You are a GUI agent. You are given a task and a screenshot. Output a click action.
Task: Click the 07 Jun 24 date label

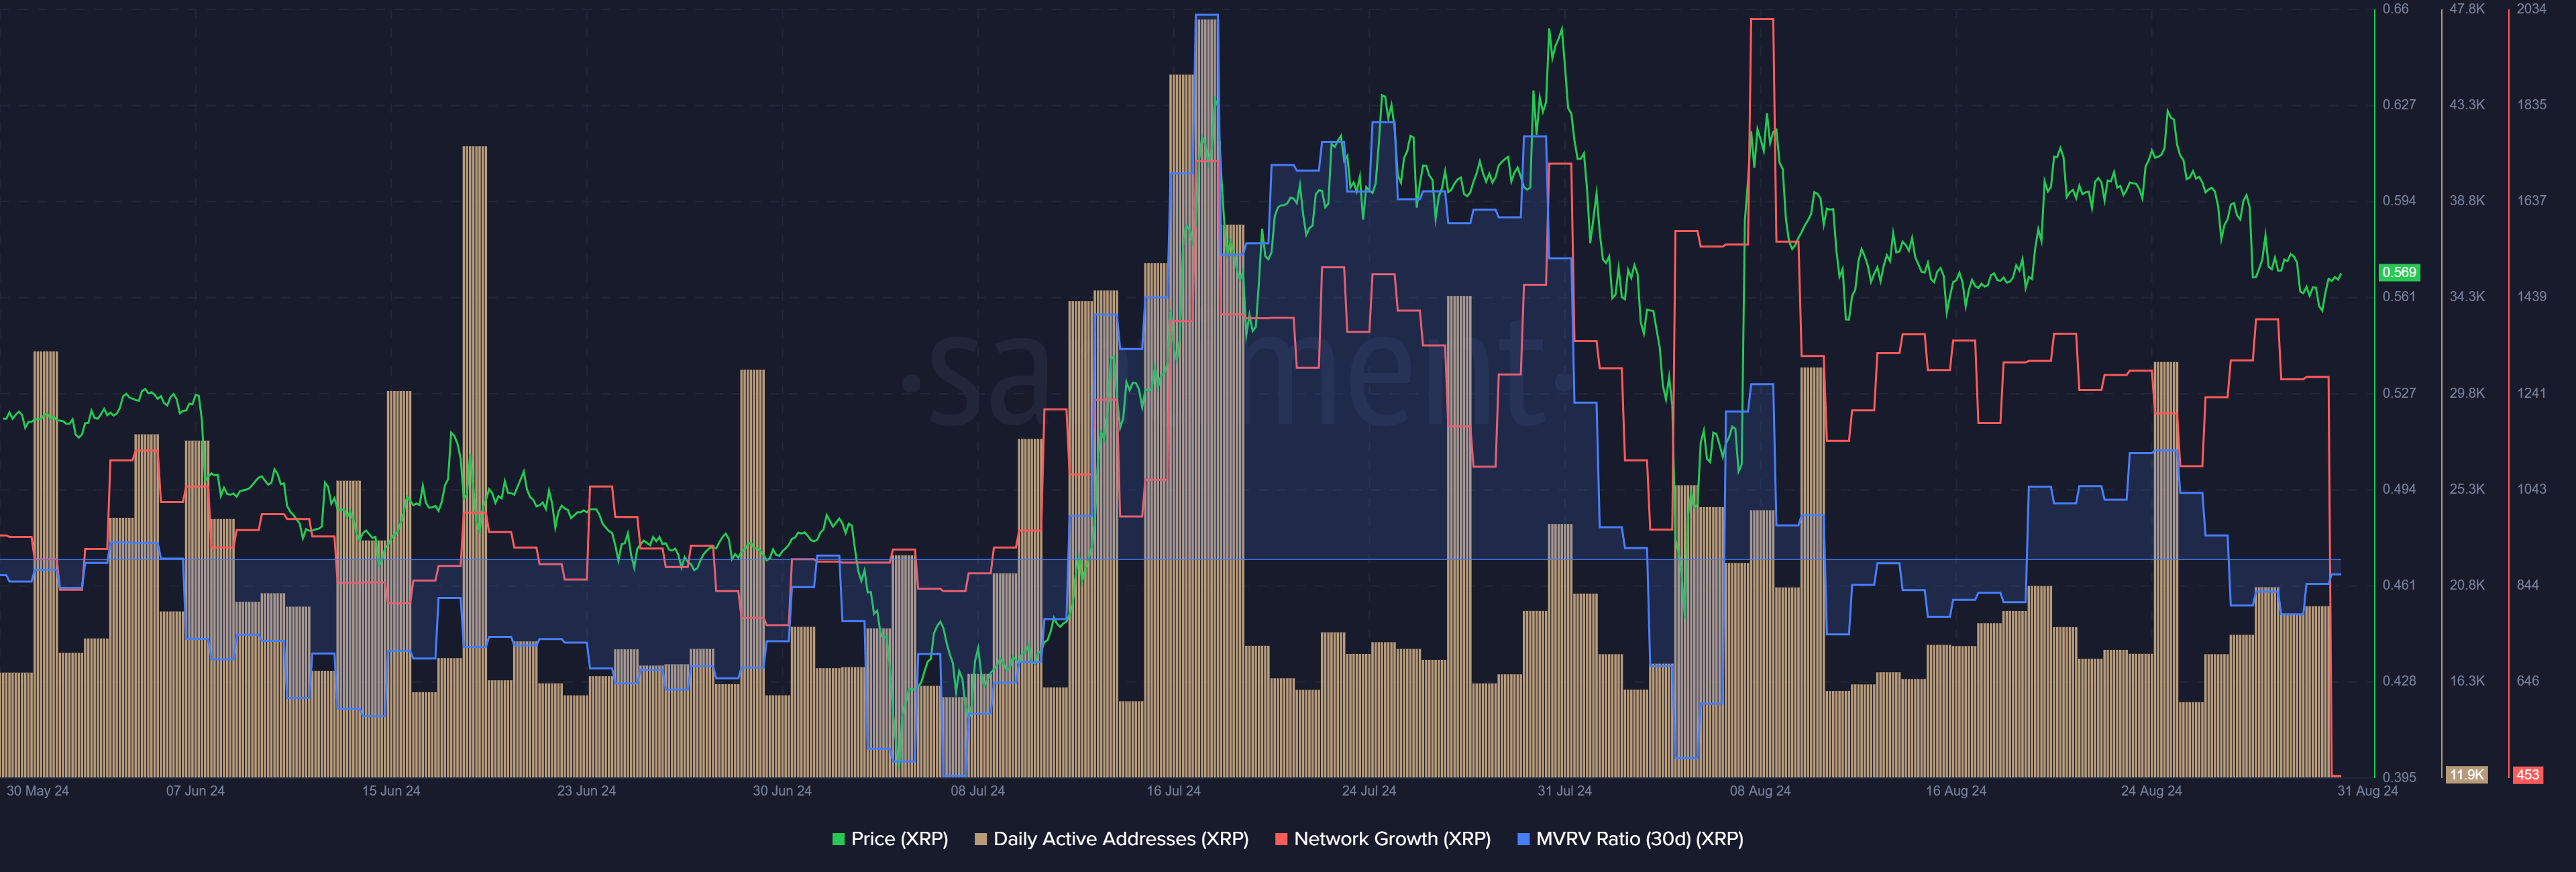pyautogui.click(x=195, y=791)
